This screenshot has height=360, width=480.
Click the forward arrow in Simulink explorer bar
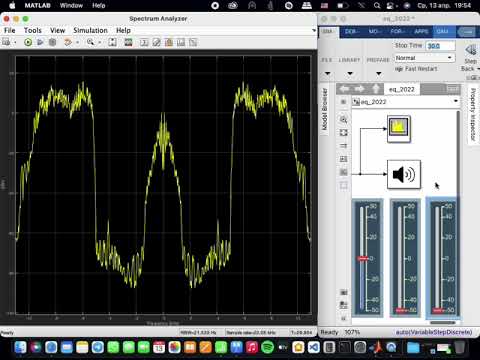coord(359,89)
